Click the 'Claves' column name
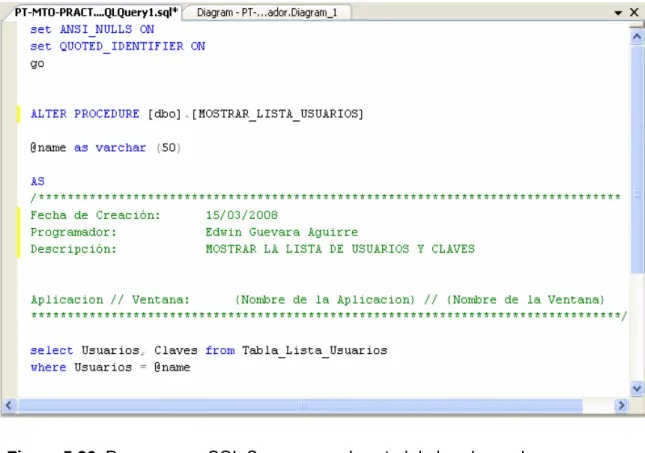 [176, 350]
